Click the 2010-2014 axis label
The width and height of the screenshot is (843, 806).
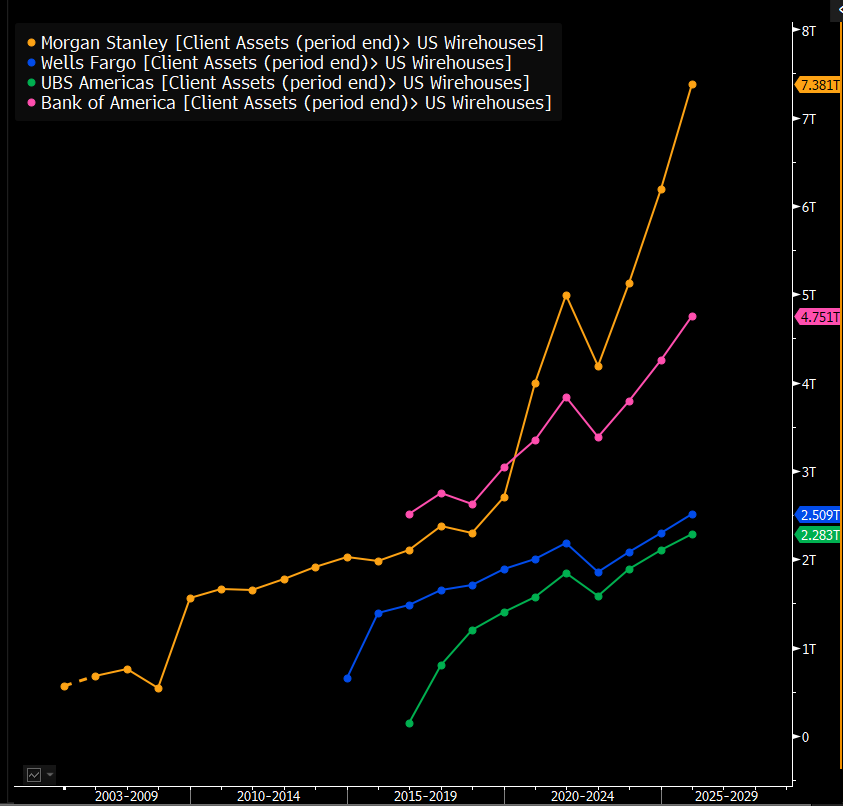[268, 796]
